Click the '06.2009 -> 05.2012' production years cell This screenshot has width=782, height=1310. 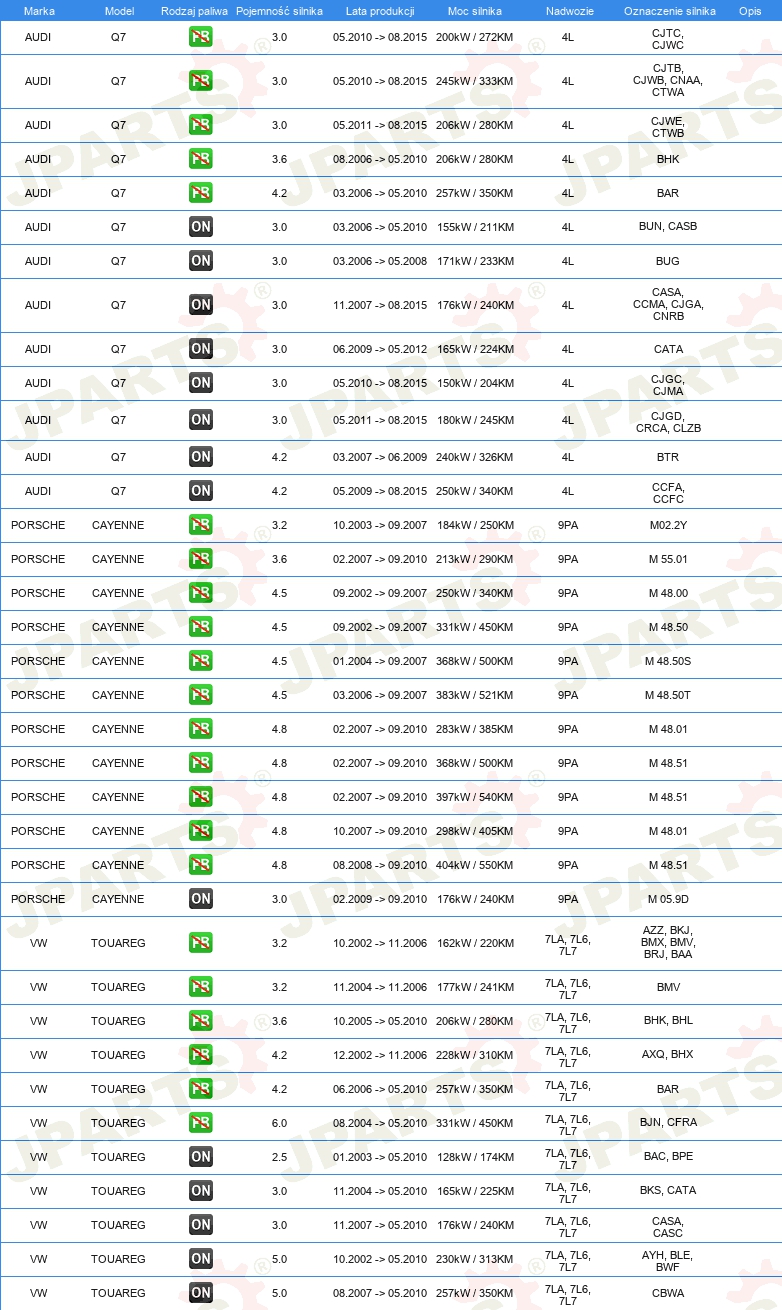click(x=380, y=349)
